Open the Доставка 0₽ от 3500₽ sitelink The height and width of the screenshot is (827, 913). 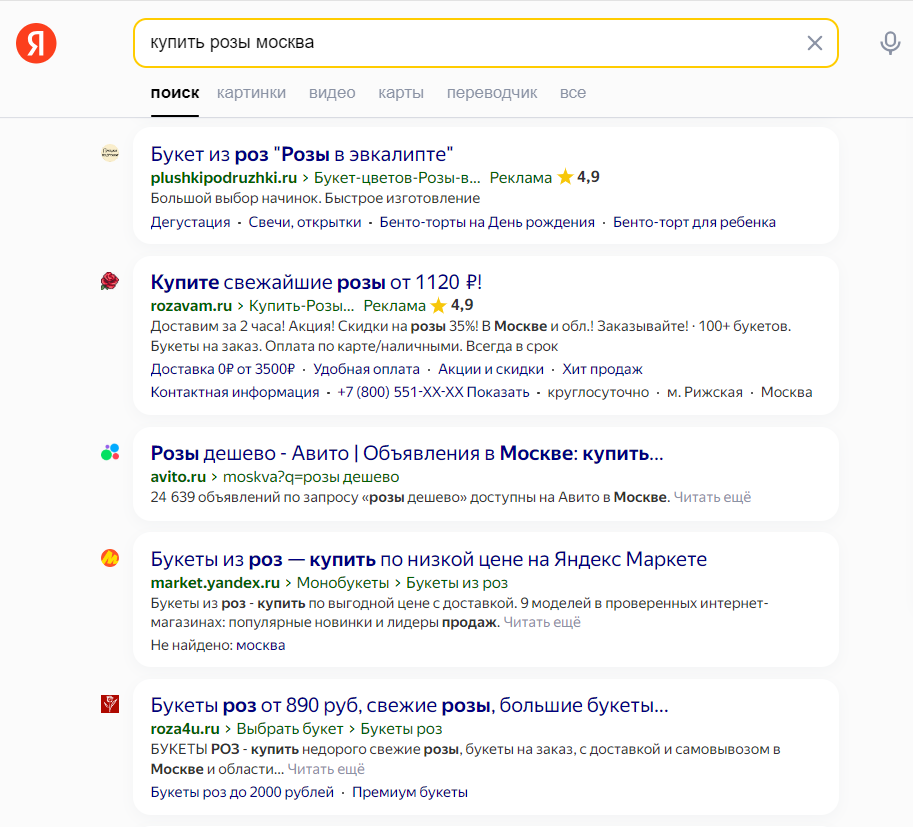click(x=223, y=369)
